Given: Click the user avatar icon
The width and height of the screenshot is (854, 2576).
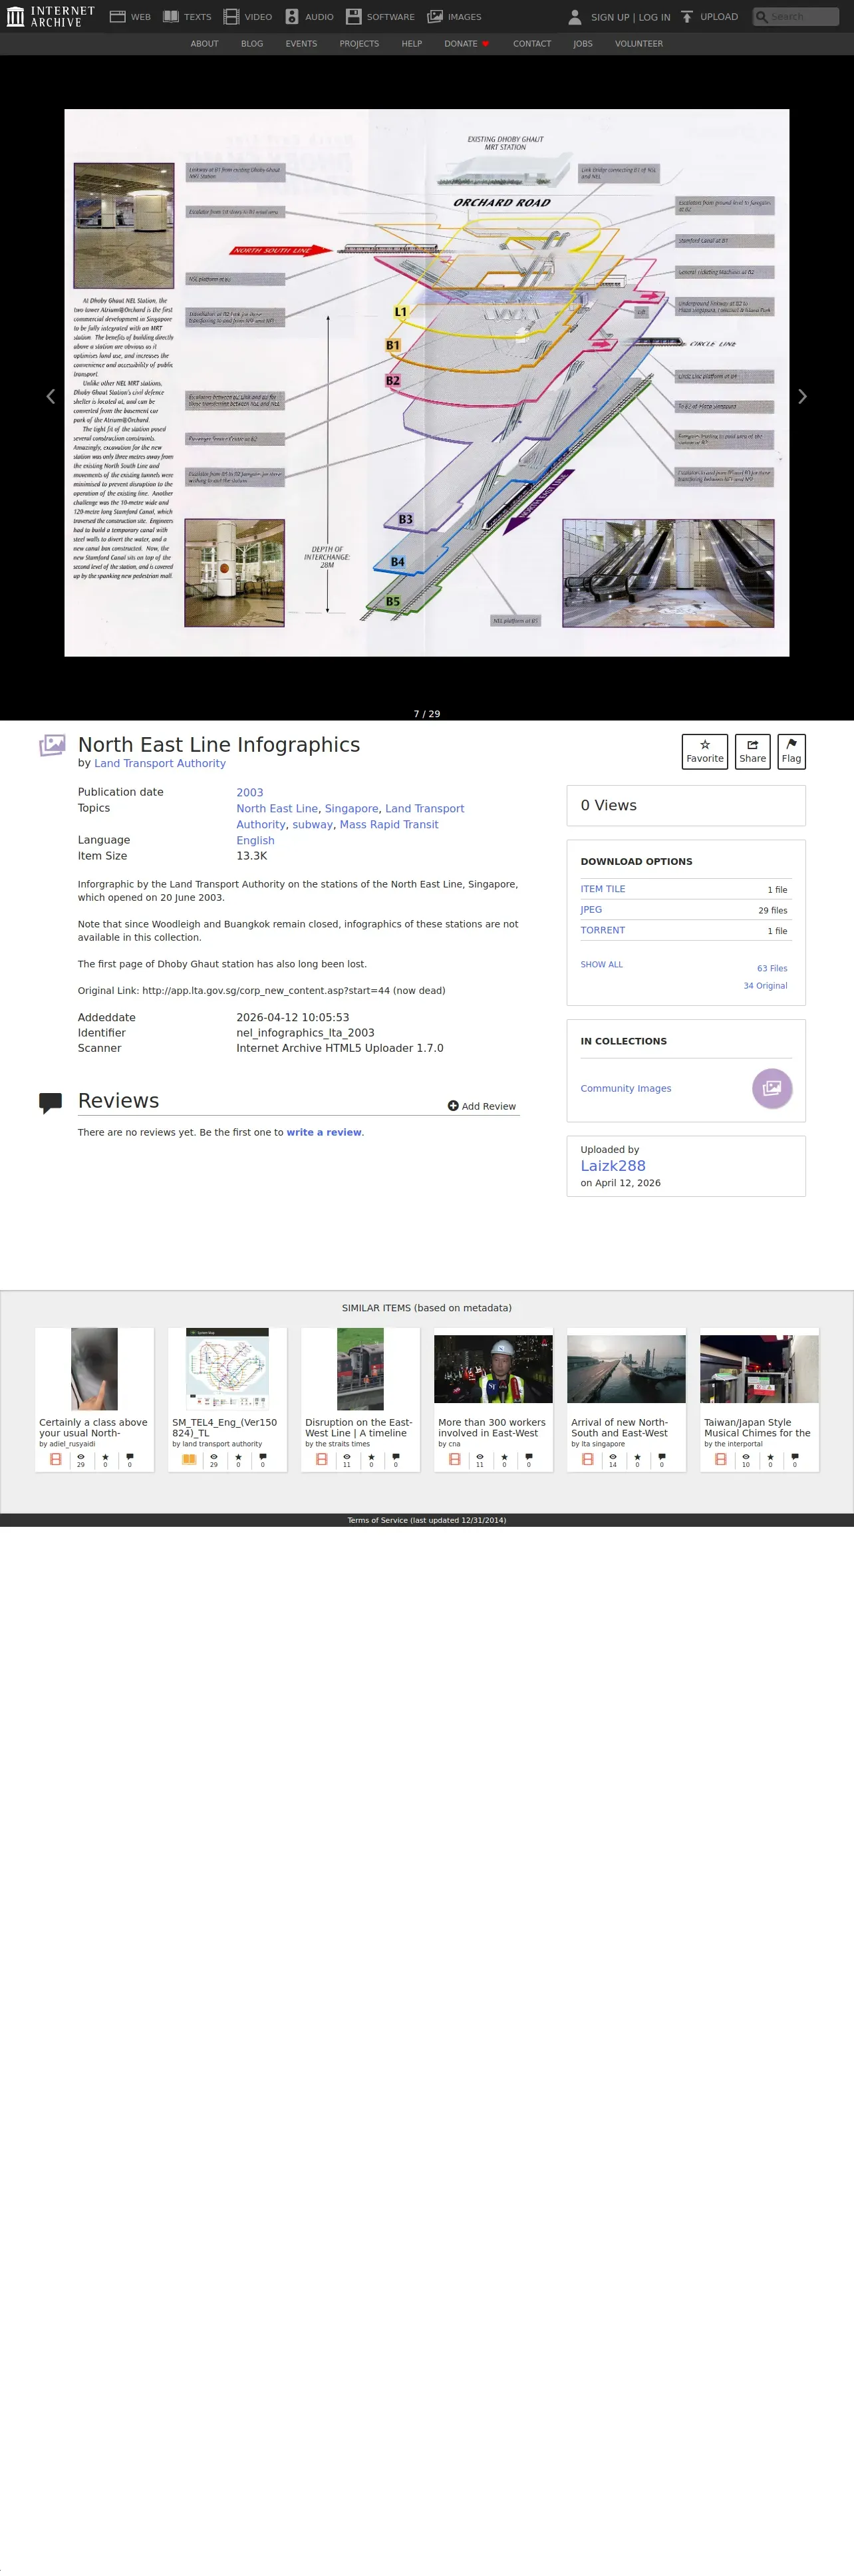Looking at the screenshot, I should (x=575, y=17).
